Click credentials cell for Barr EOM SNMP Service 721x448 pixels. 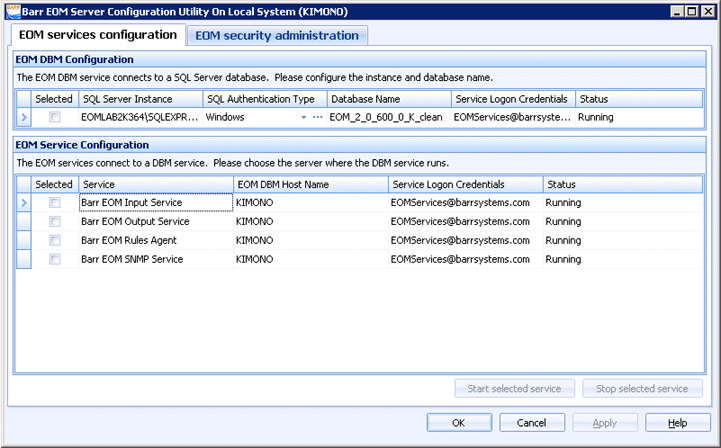(x=465, y=259)
